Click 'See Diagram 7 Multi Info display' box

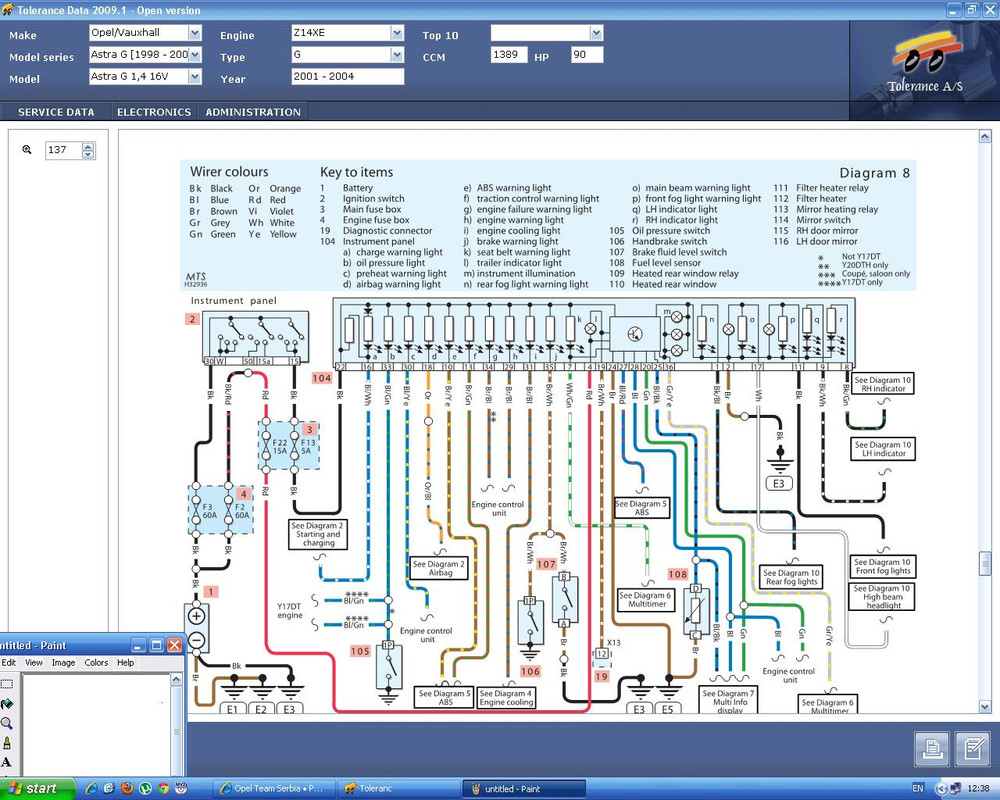(729, 701)
